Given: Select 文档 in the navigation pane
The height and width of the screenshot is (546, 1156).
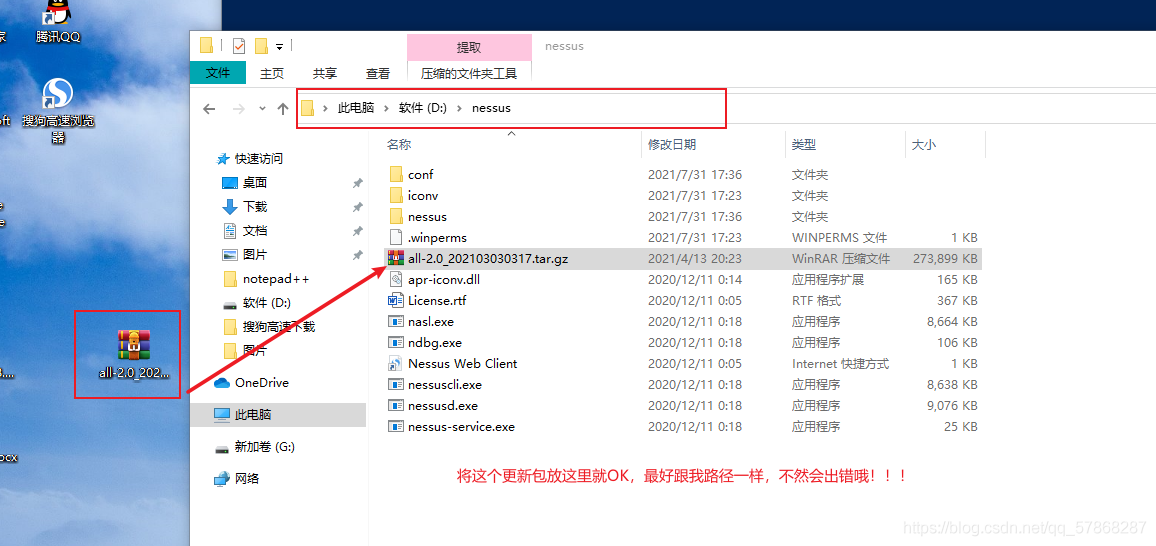Looking at the screenshot, I should [x=255, y=231].
